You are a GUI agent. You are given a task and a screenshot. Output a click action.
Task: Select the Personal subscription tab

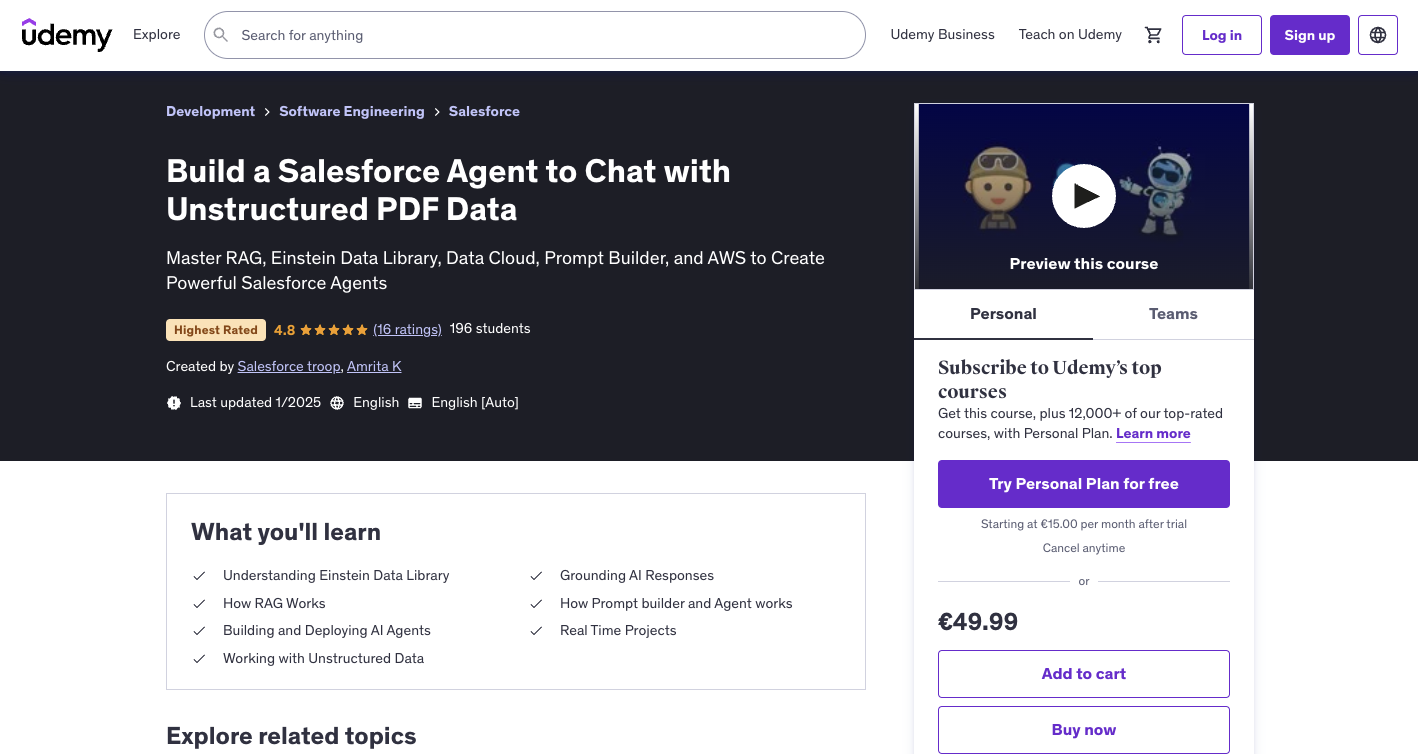1003,313
